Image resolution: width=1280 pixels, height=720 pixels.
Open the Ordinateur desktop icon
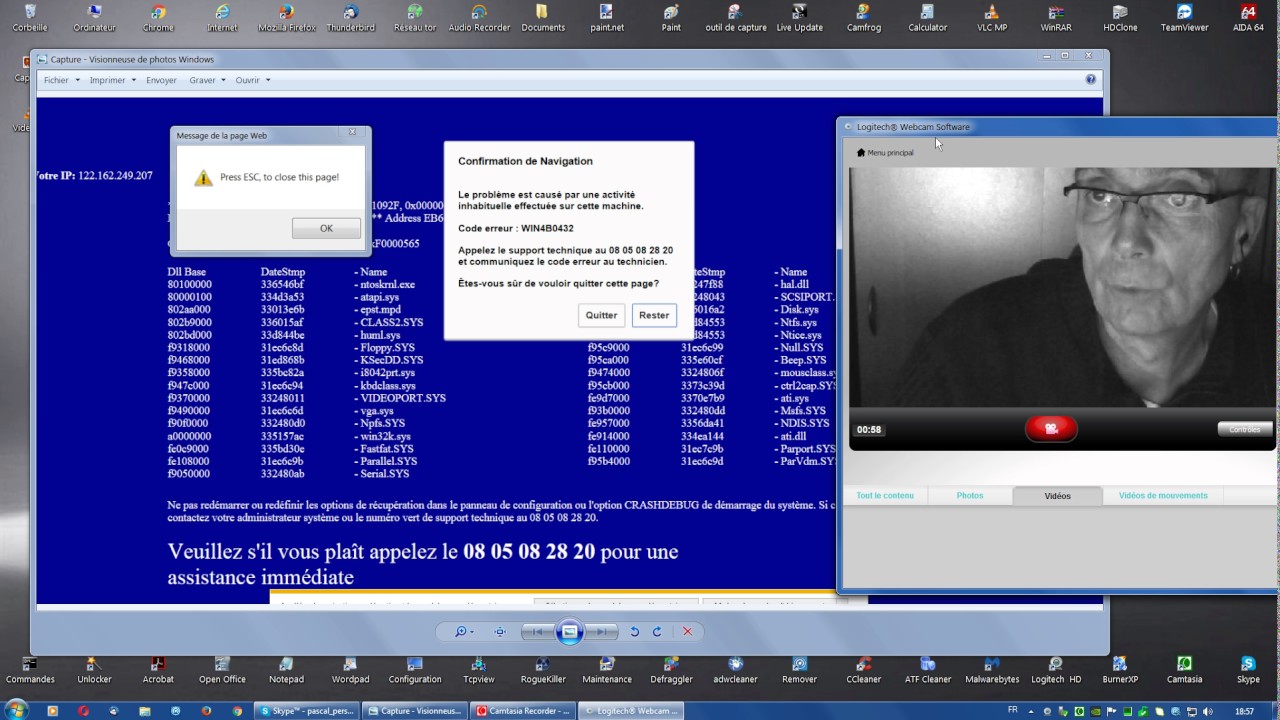tap(95, 18)
